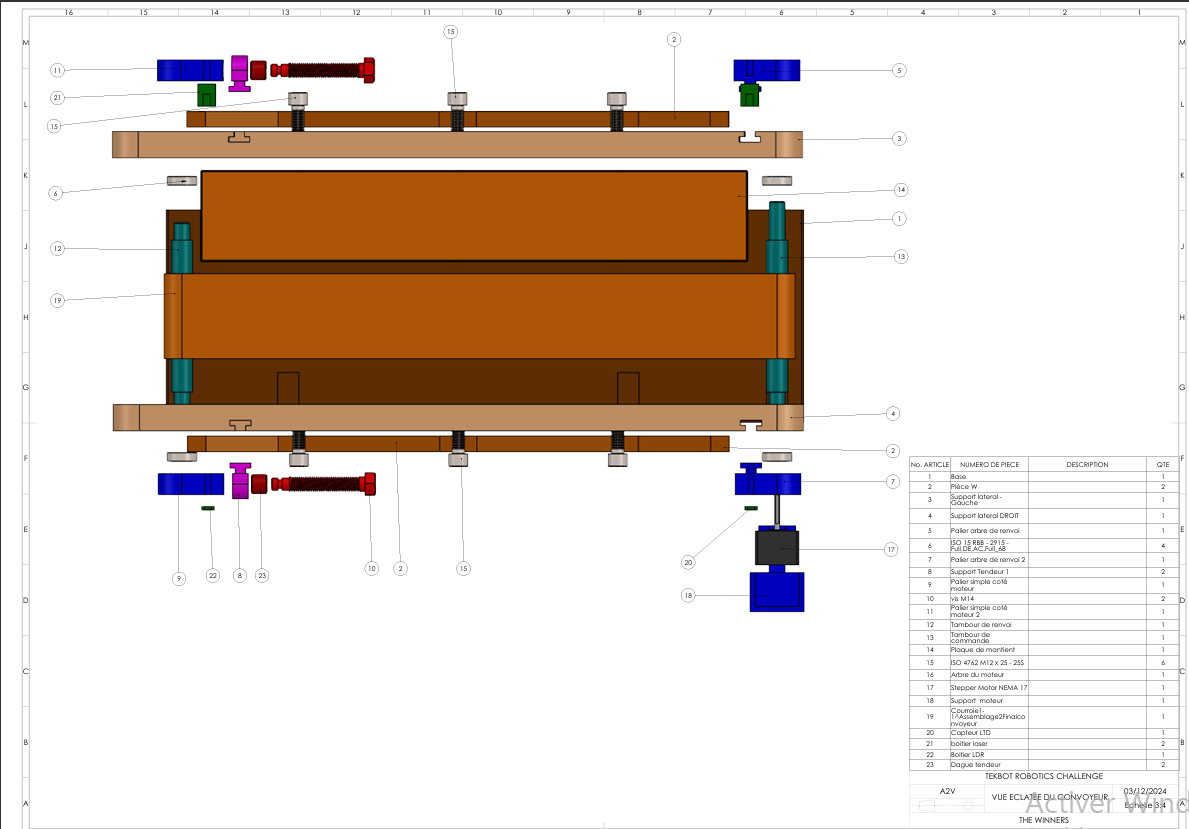Screen dimensions: 1189x829
Task: Select balloon 22 at the bottom left
Action: pyautogui.click(x=212, y=575)
